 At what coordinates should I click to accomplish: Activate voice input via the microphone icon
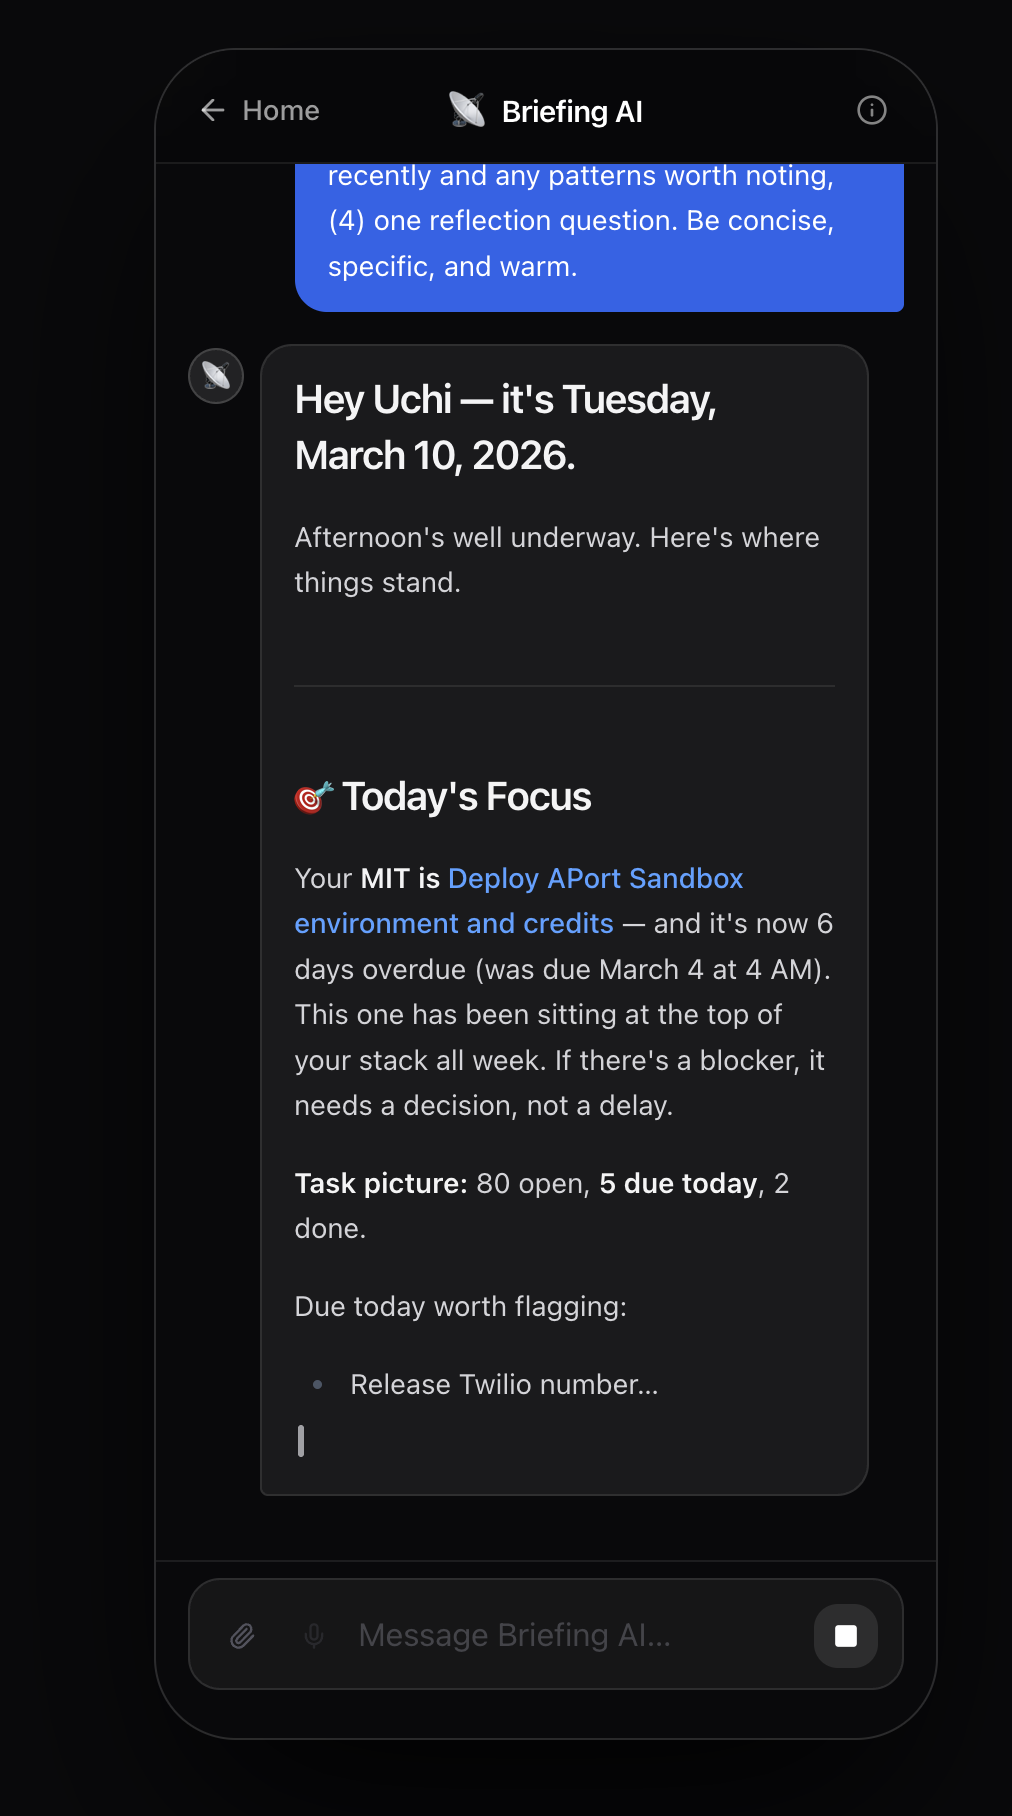[313, 1635]
